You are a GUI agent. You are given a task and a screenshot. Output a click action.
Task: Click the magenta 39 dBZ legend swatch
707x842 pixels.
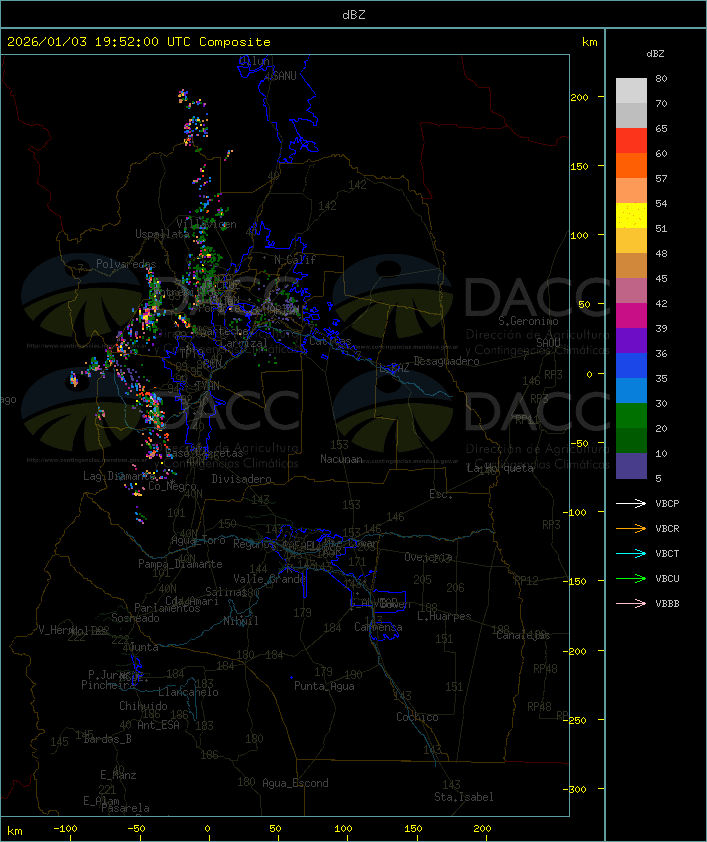click(631, 316)
